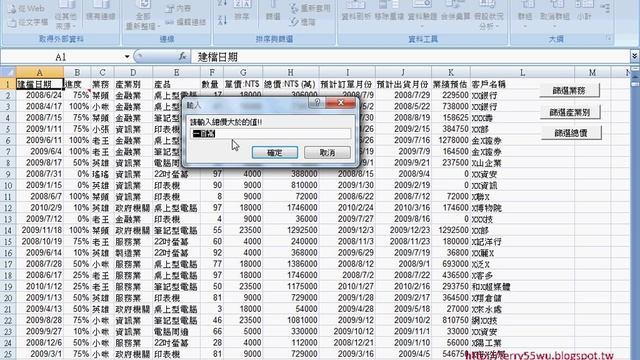The image size is (640, 360).
Task: Expand the formula bar with right-edge chevron
Action: [x=634, y=56]
